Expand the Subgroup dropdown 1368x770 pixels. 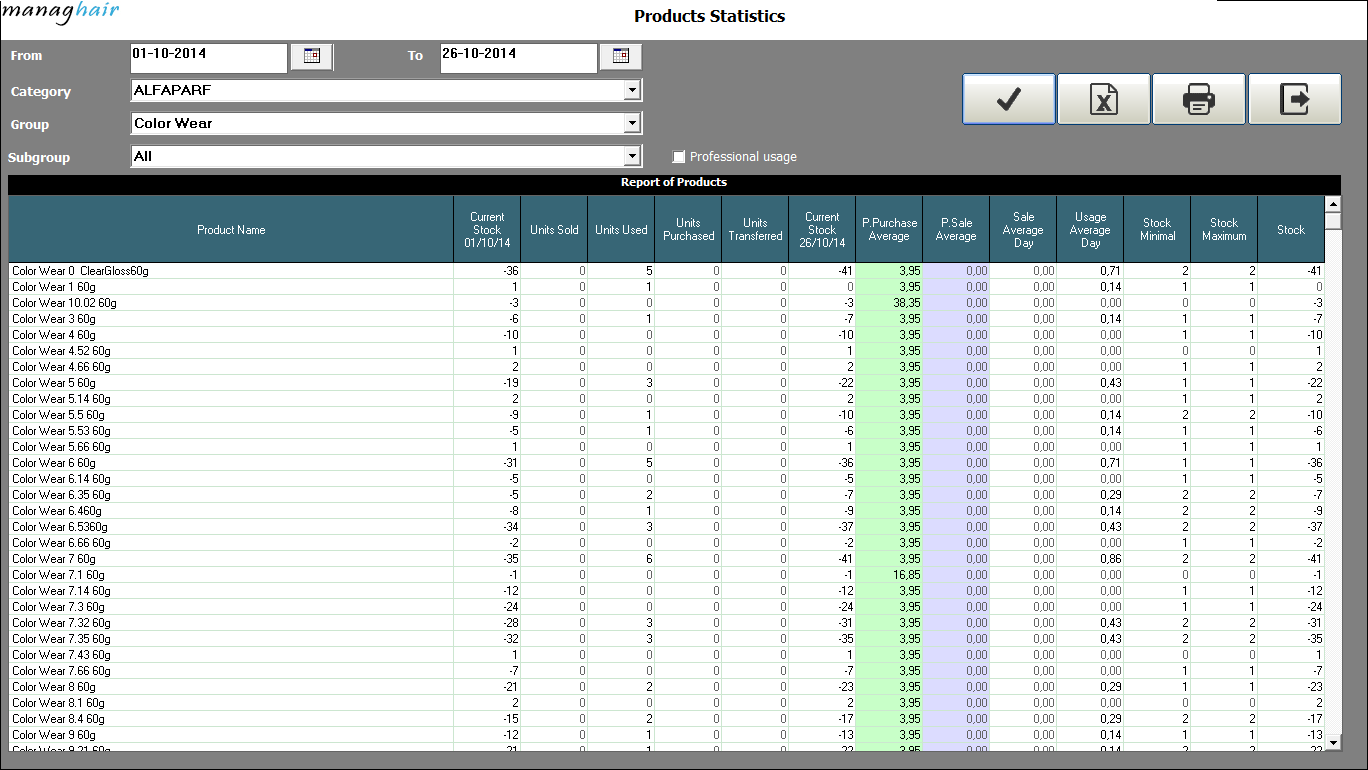pos(631,157)
